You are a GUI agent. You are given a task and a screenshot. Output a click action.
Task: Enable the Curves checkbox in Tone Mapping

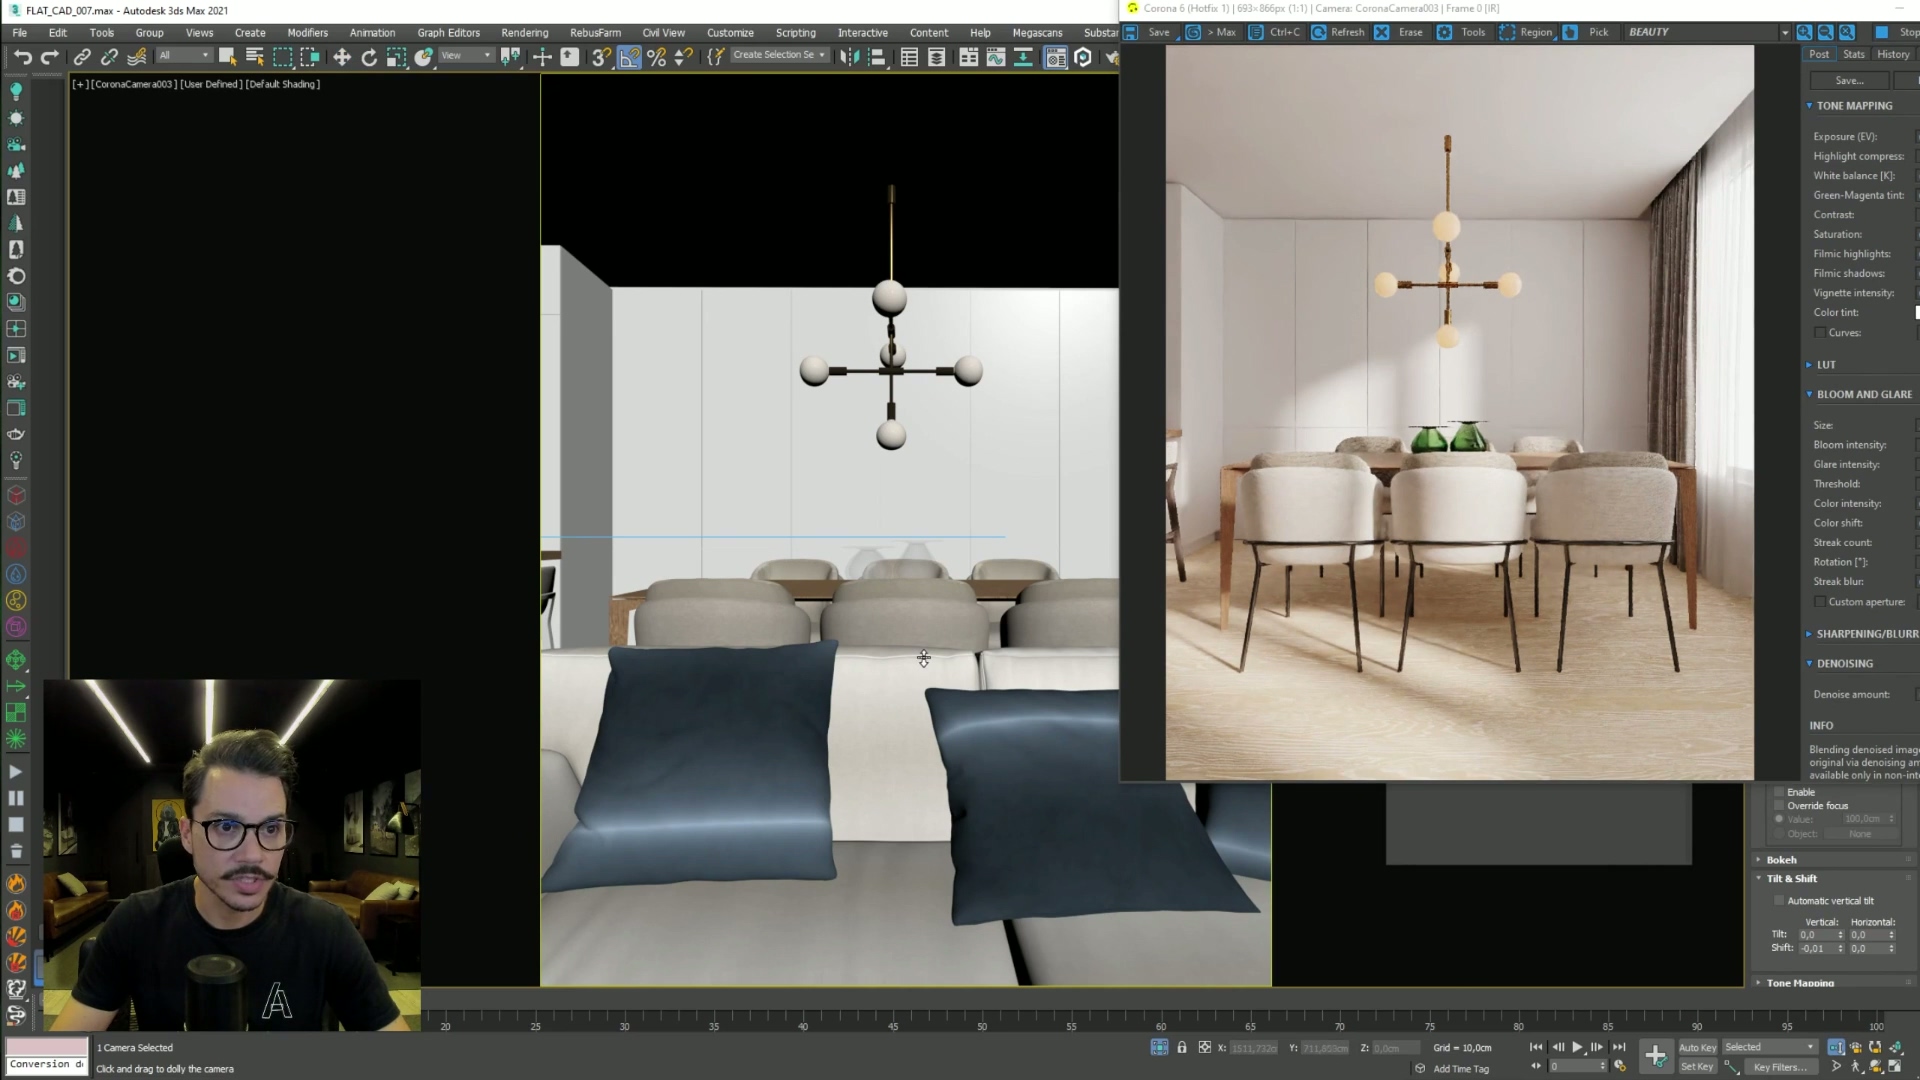pos(1820,333)
